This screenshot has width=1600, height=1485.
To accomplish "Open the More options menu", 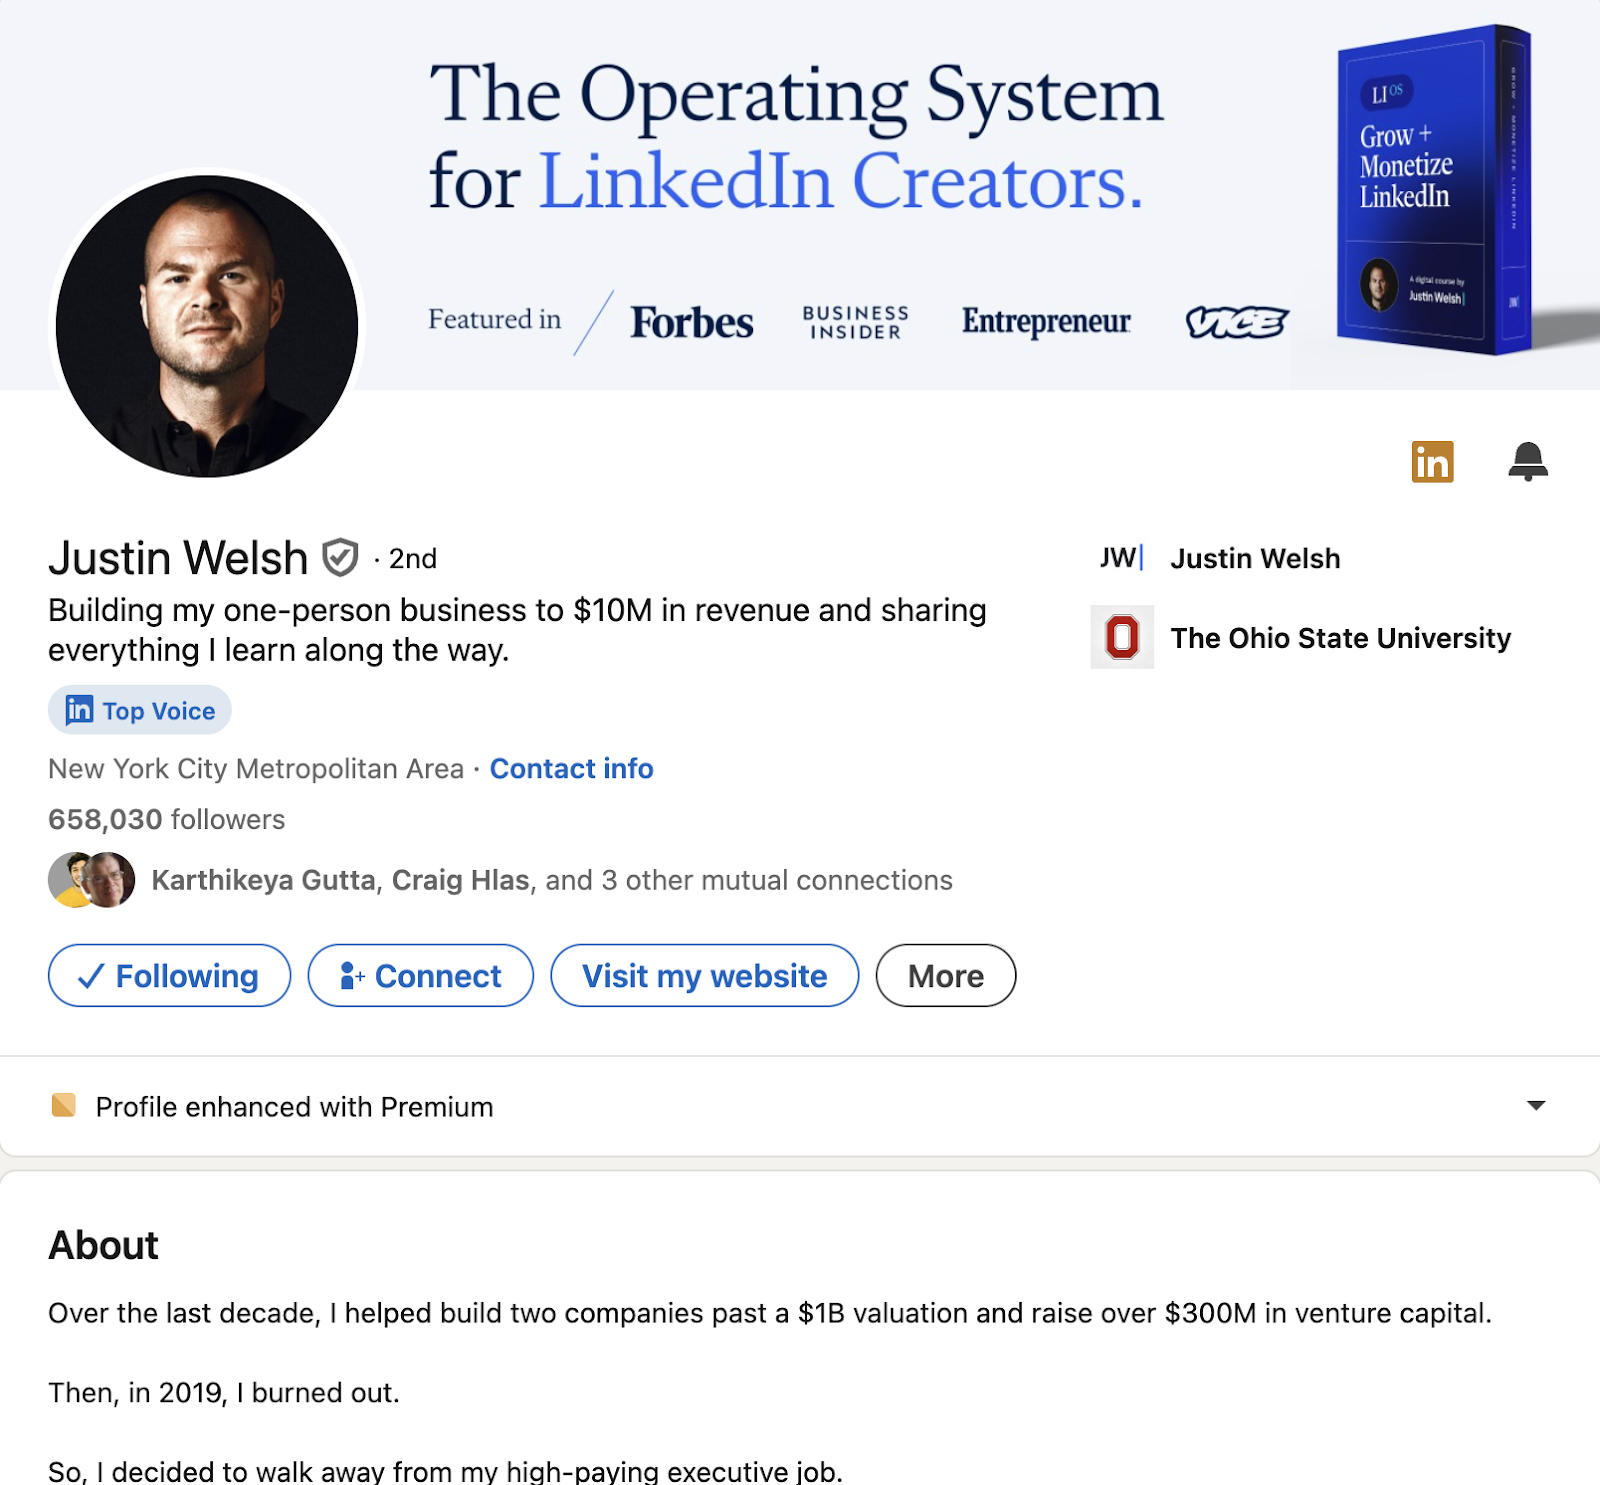I will (946, 975).
